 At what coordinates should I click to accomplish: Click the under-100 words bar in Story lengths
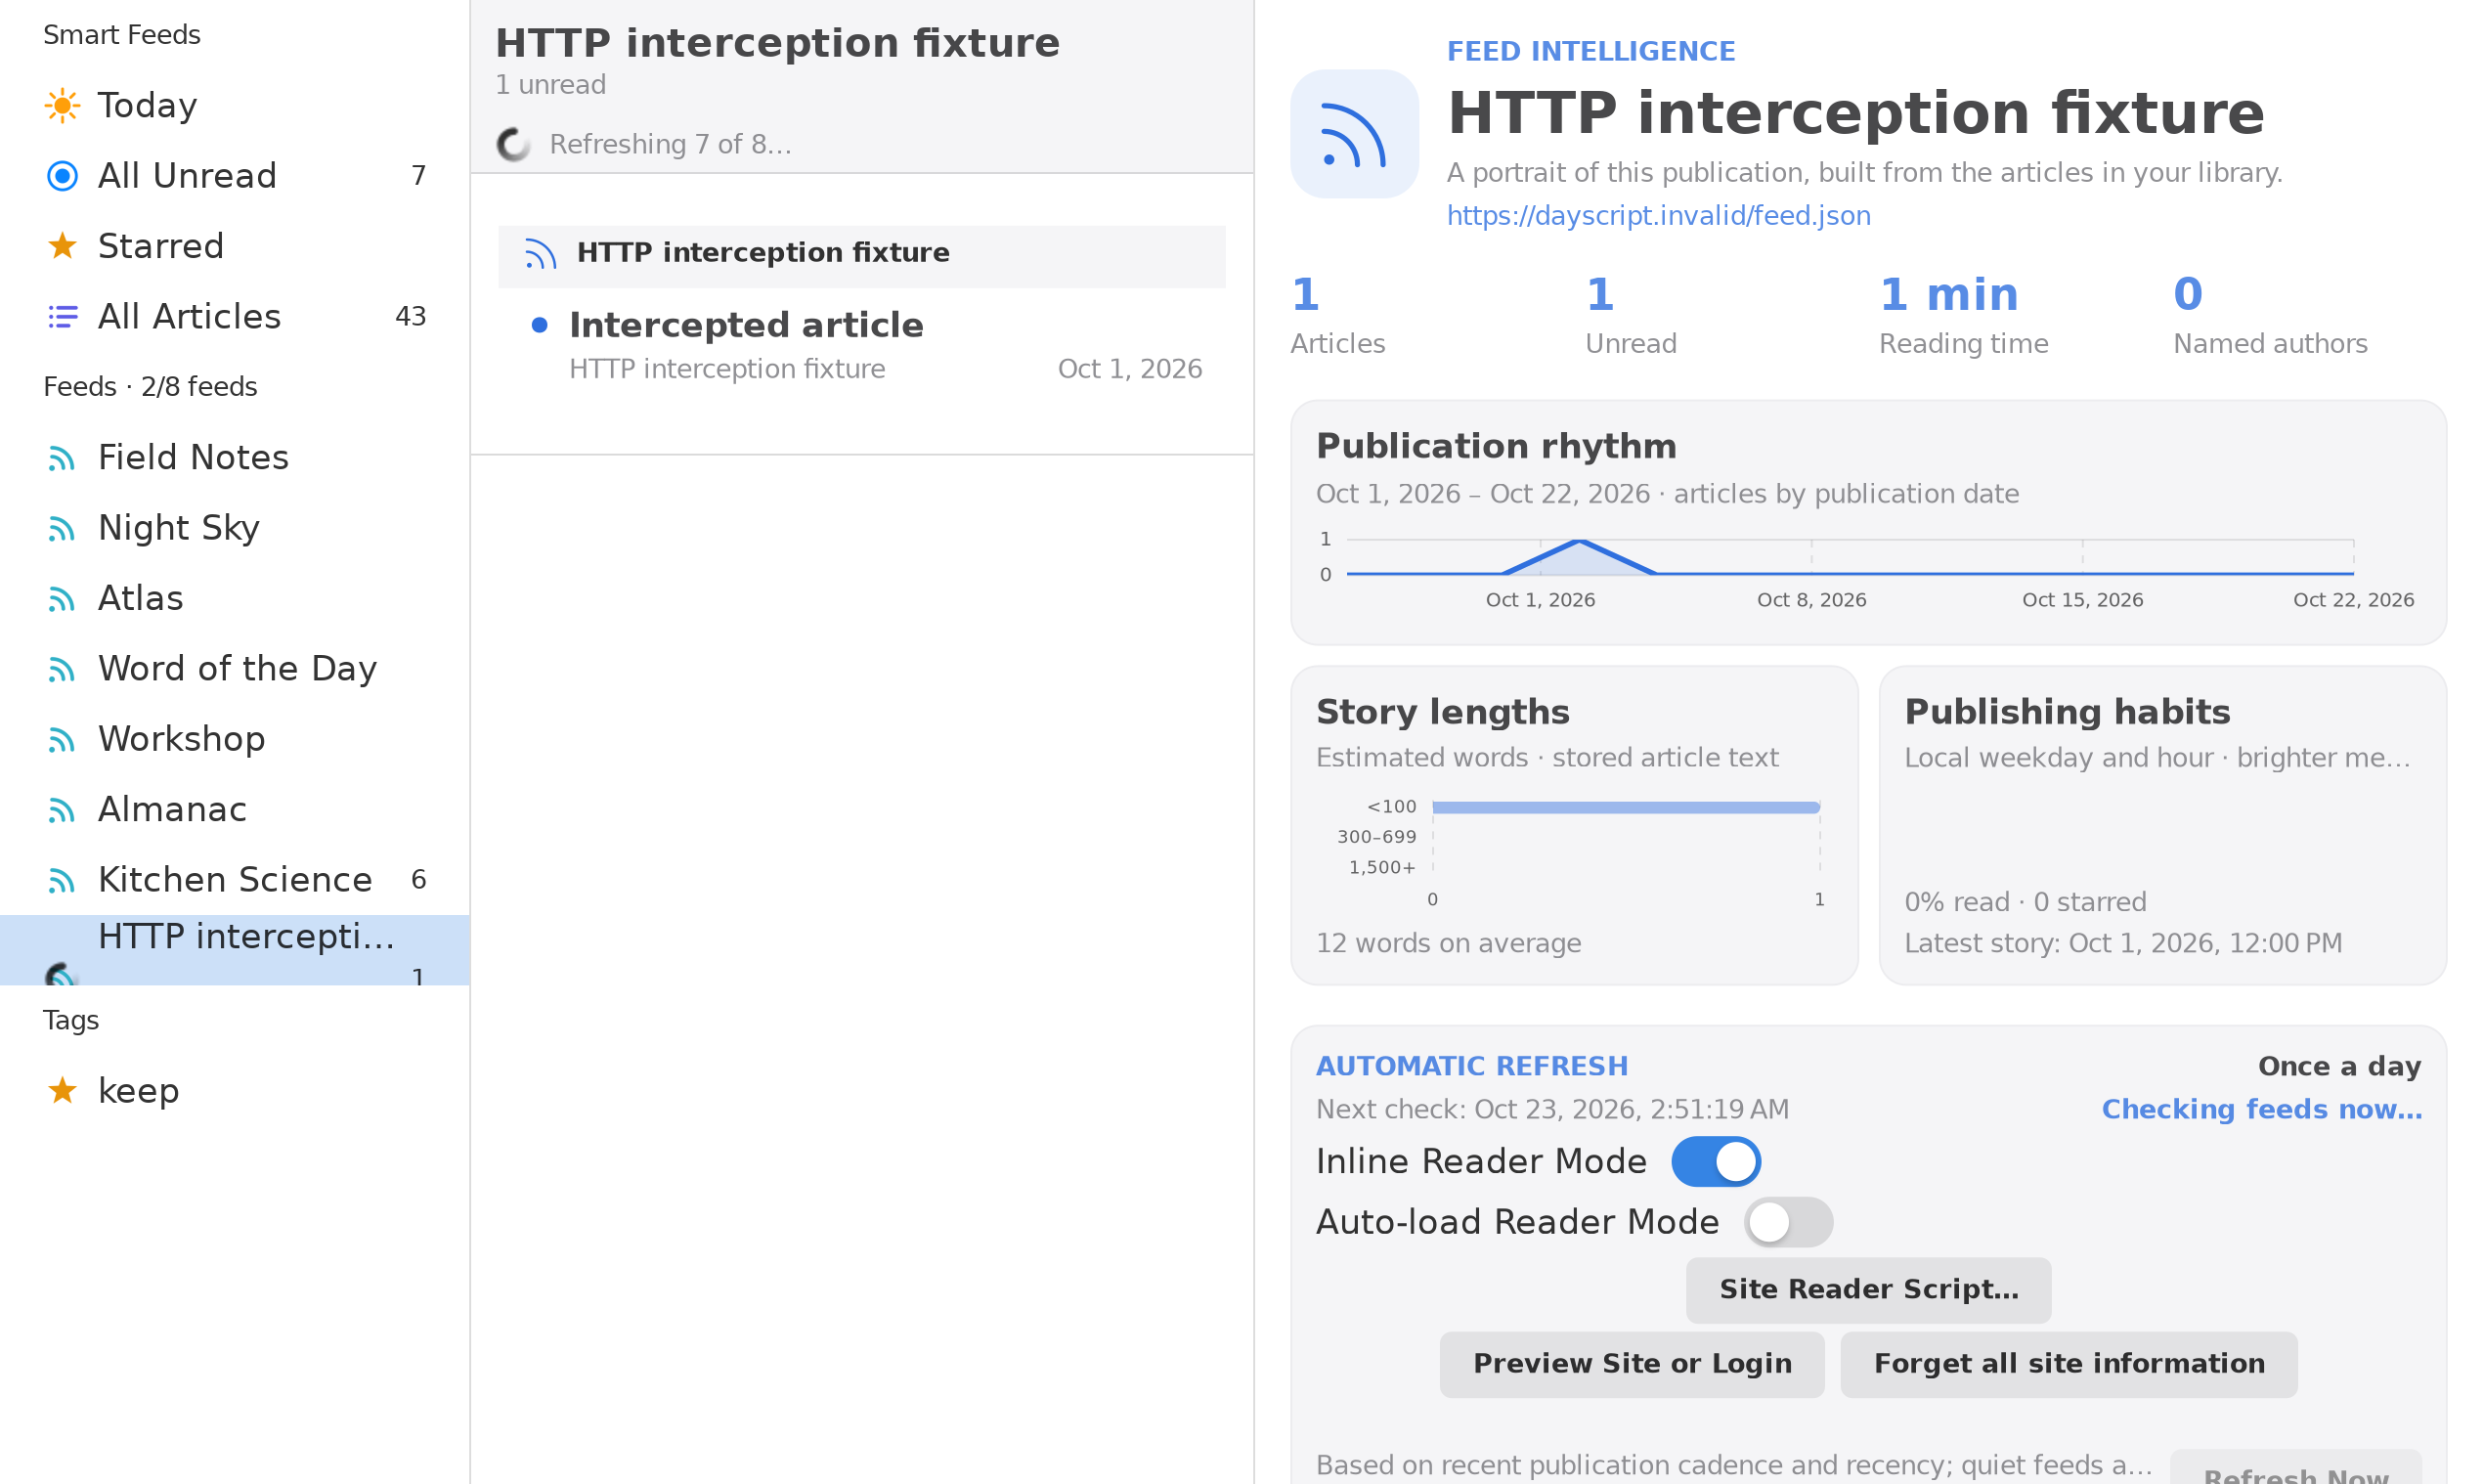click(x=1626, y=807)
